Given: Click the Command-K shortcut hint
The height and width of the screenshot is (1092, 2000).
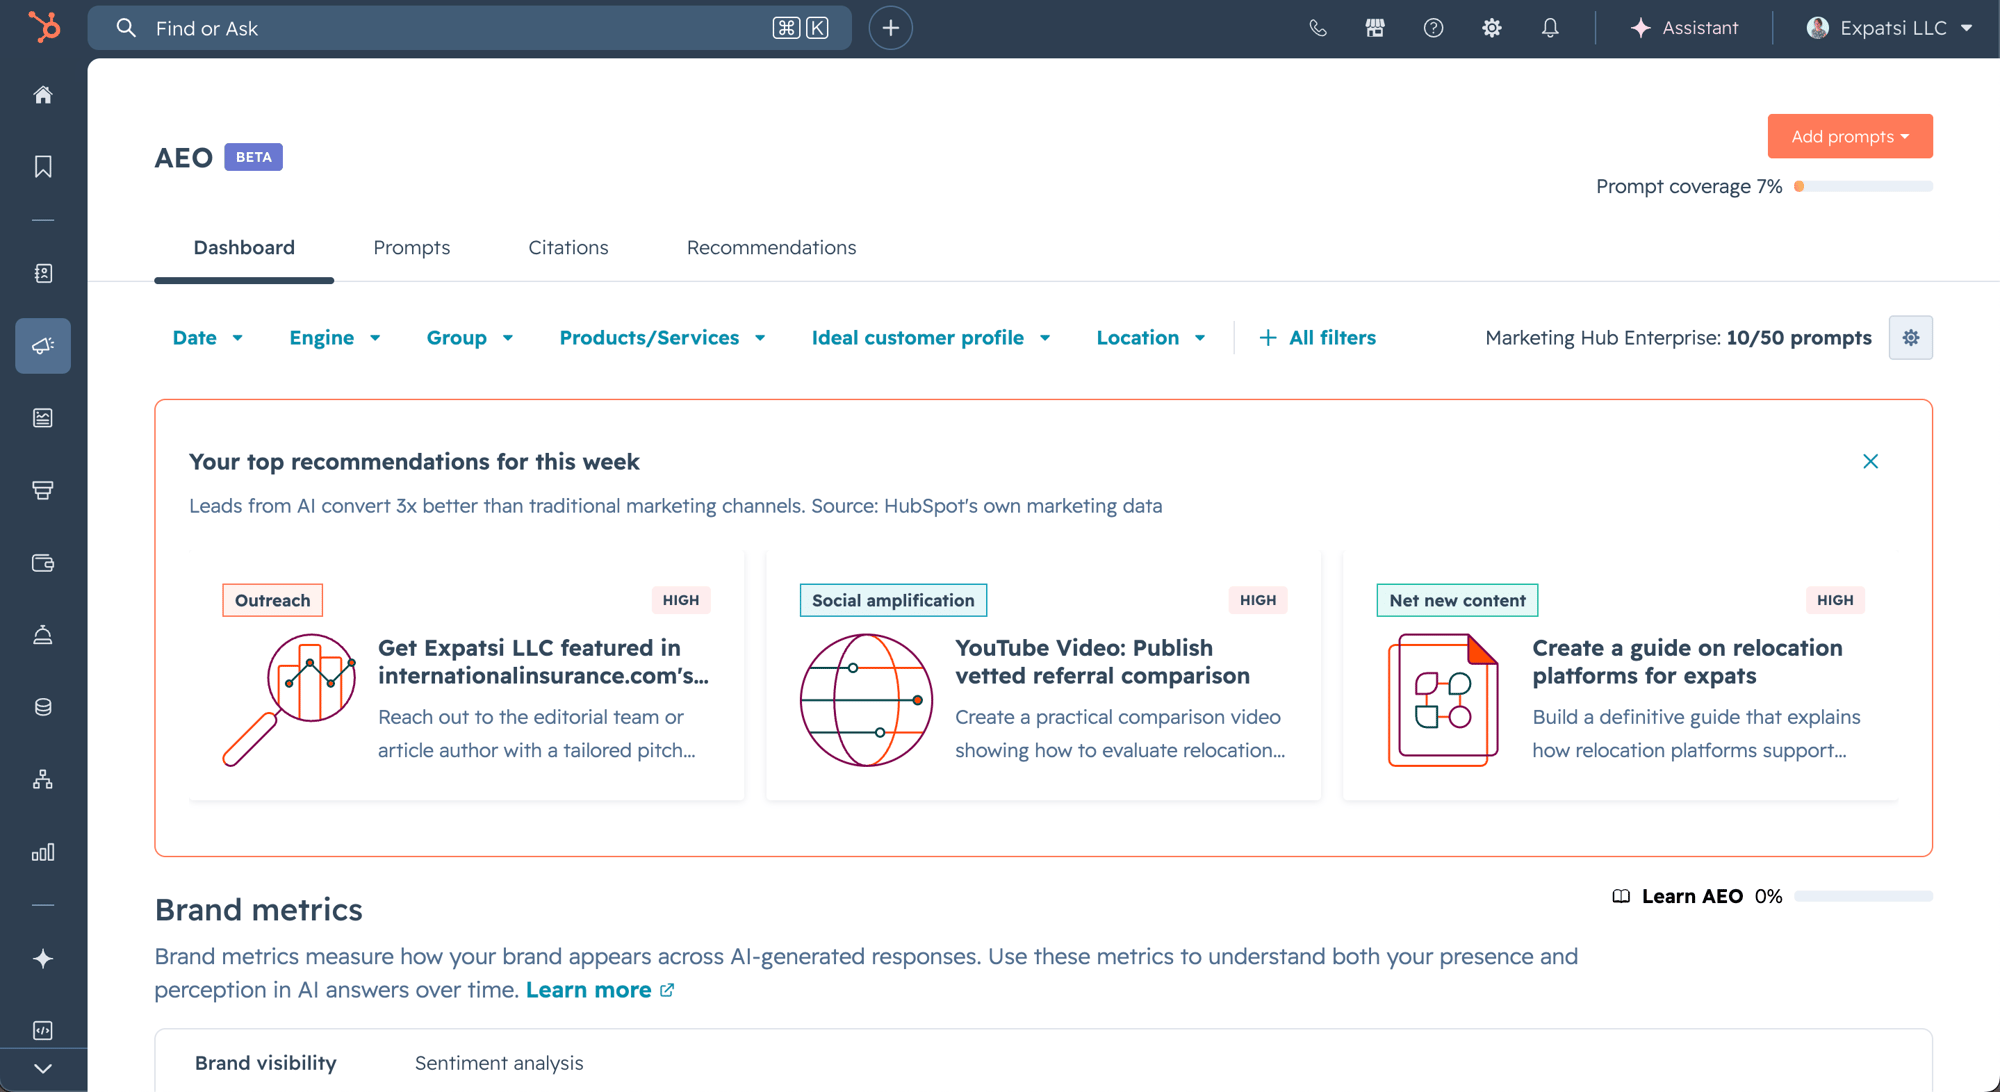Looking at the screenshot, I should (x=801, y=28).
